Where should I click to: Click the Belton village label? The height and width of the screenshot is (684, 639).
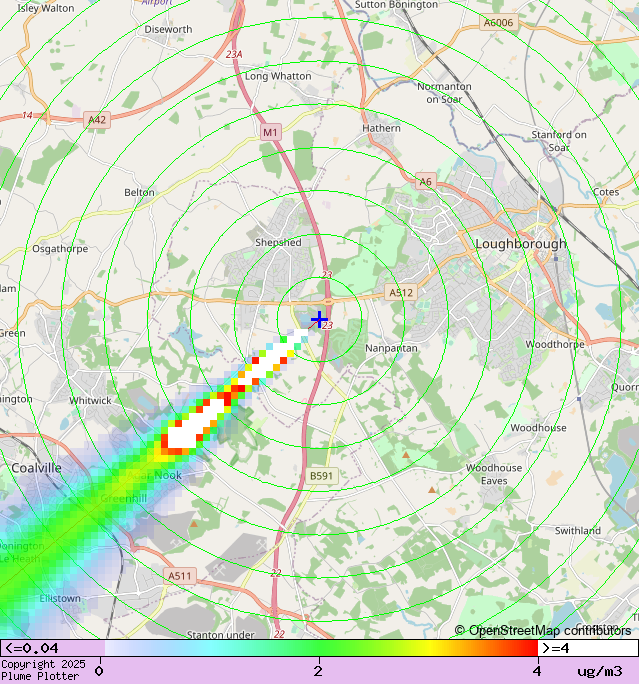tap(139, 192)
